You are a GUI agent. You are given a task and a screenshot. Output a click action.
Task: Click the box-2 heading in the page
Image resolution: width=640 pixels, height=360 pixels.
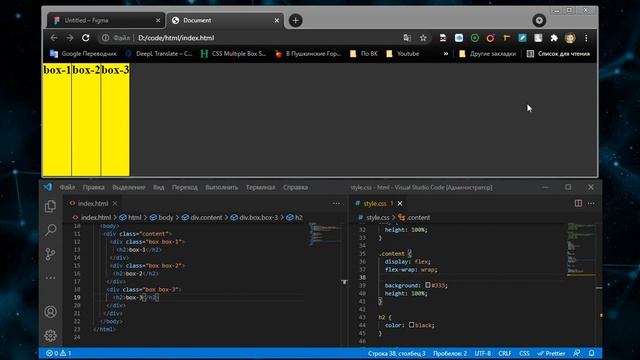click(x=86, y=70)
